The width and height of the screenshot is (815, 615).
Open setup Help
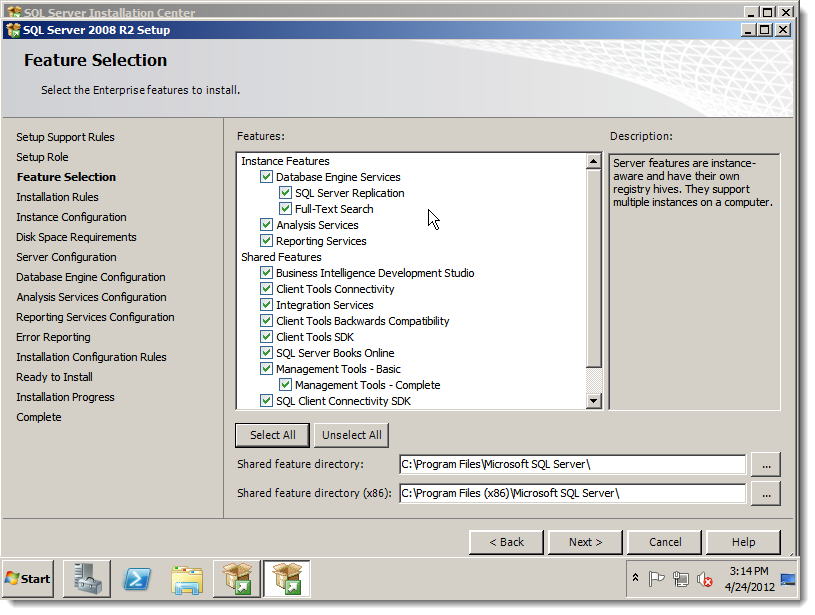point(743,542)
